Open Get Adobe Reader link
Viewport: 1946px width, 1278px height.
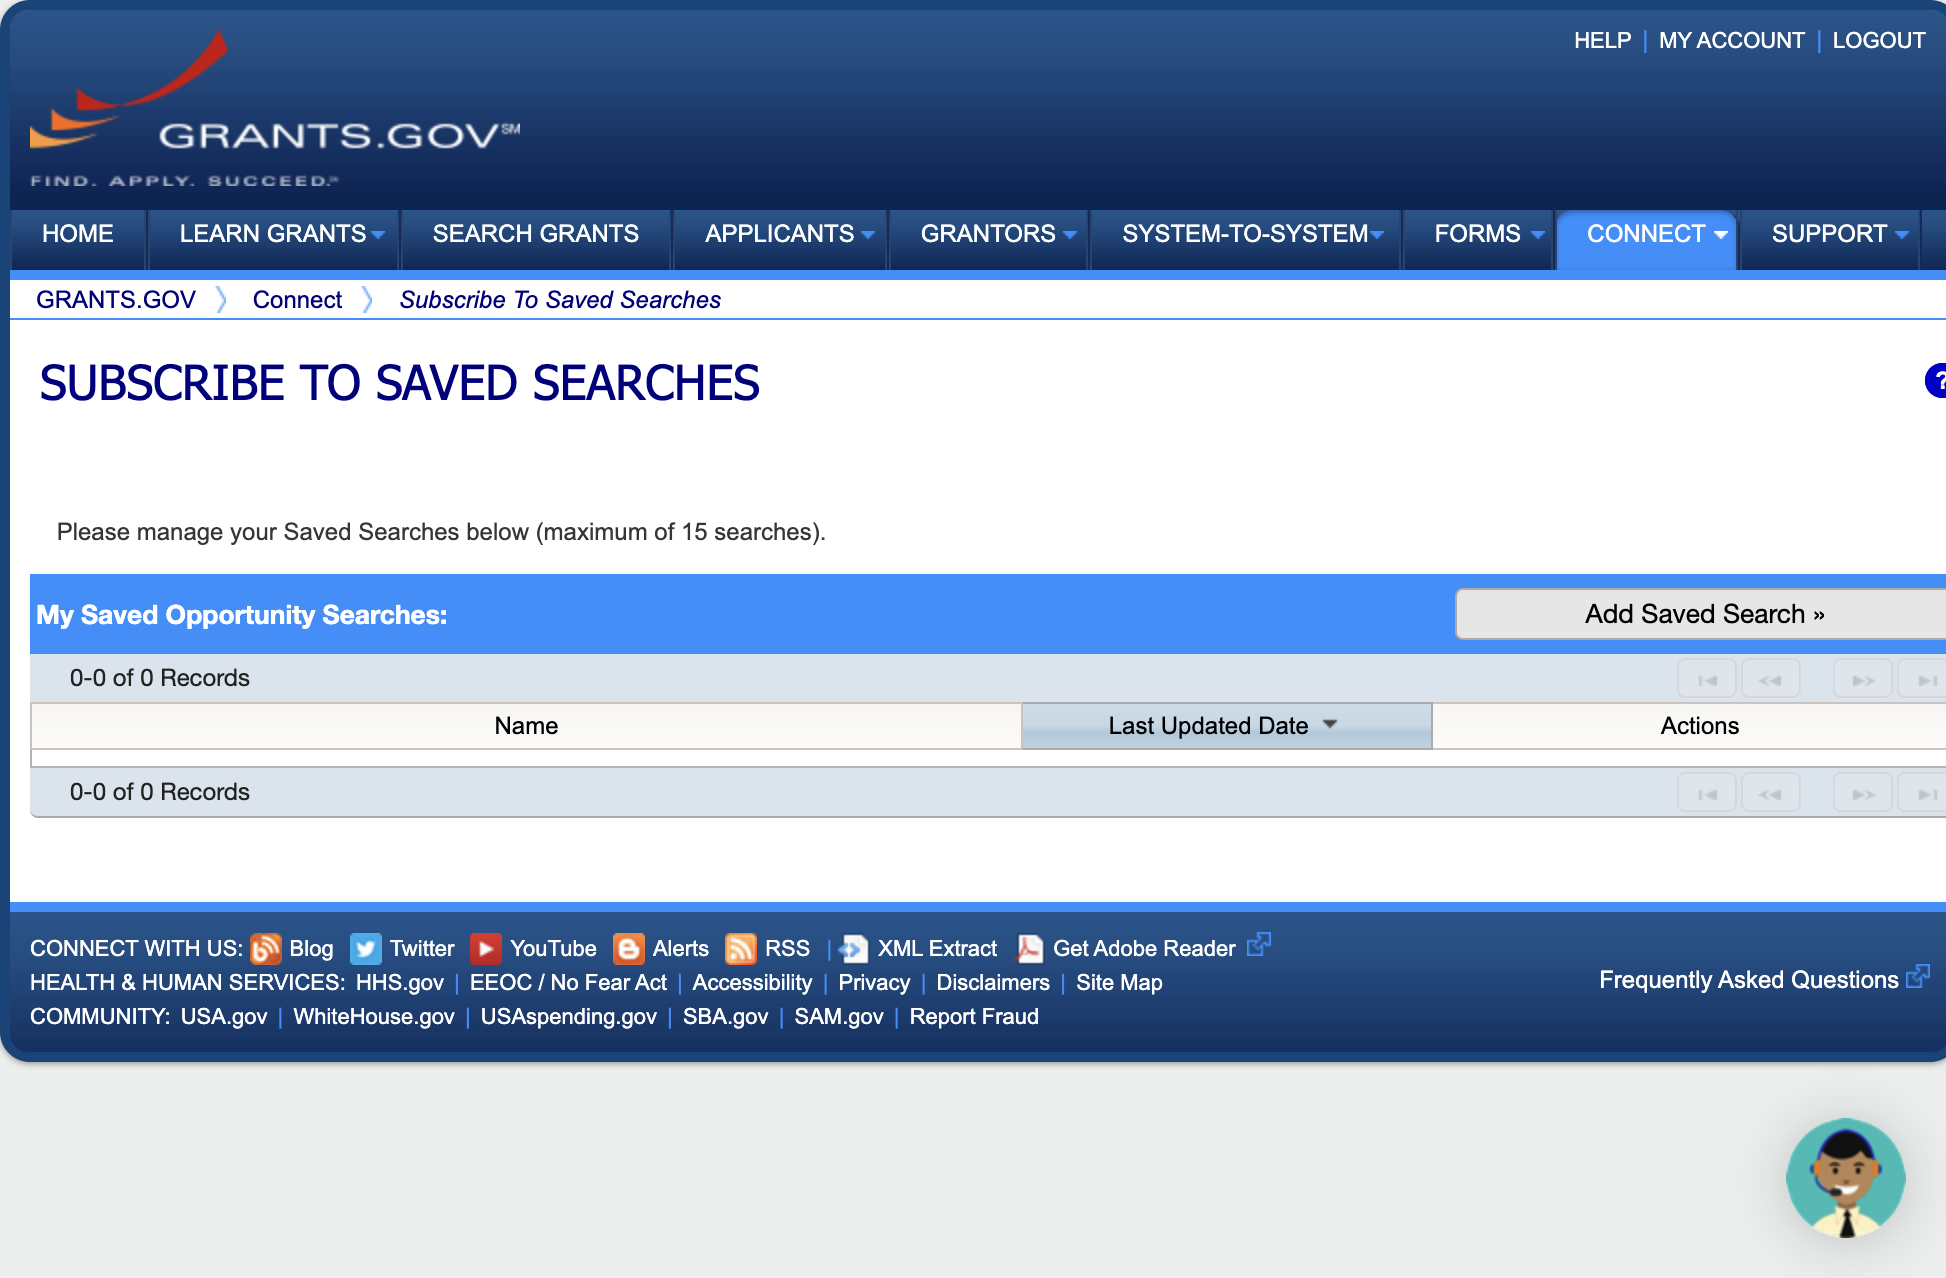tap(1144, 949)
